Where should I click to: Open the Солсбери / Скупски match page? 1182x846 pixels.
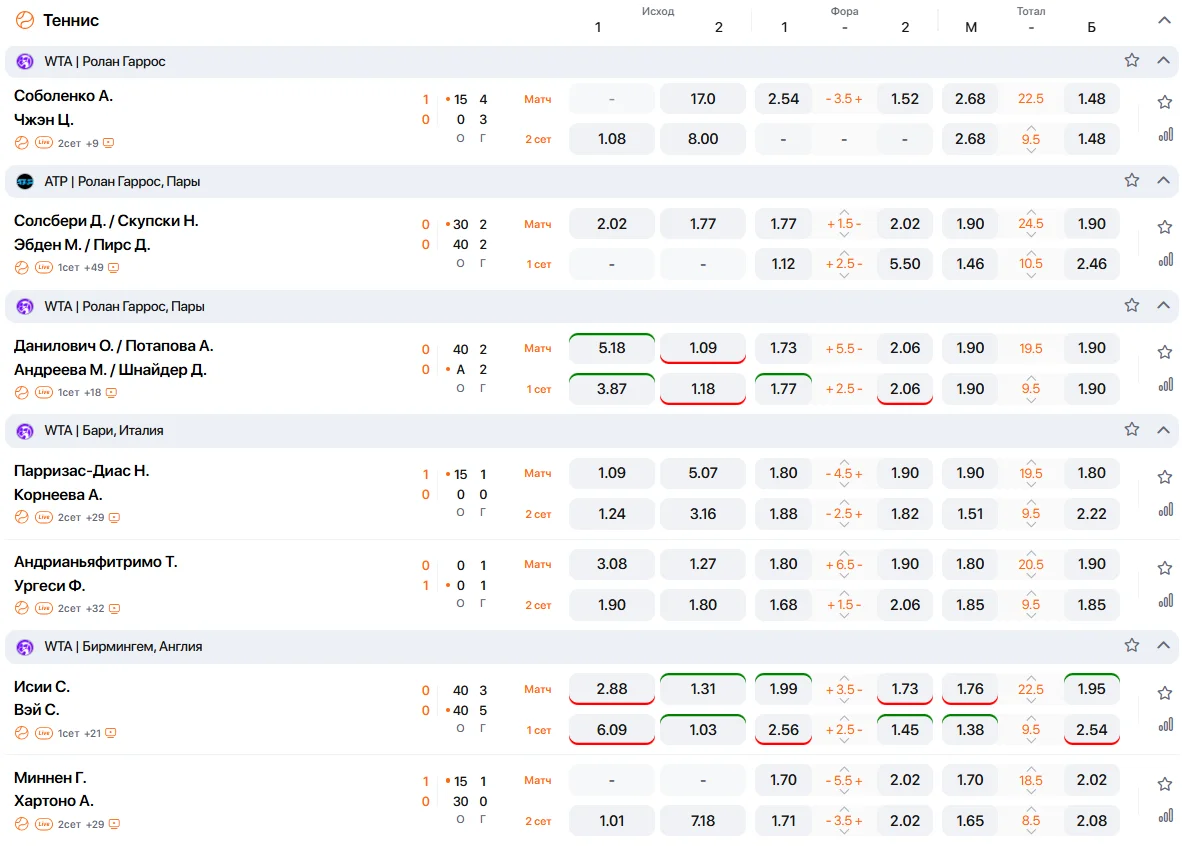(106, 221)
